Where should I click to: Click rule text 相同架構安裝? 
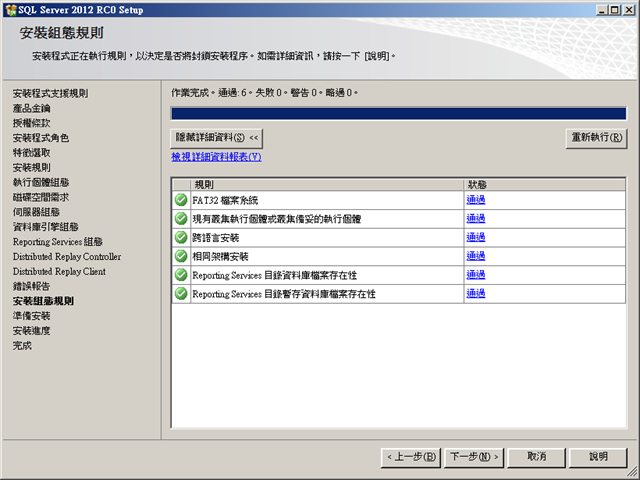point(220,257)
